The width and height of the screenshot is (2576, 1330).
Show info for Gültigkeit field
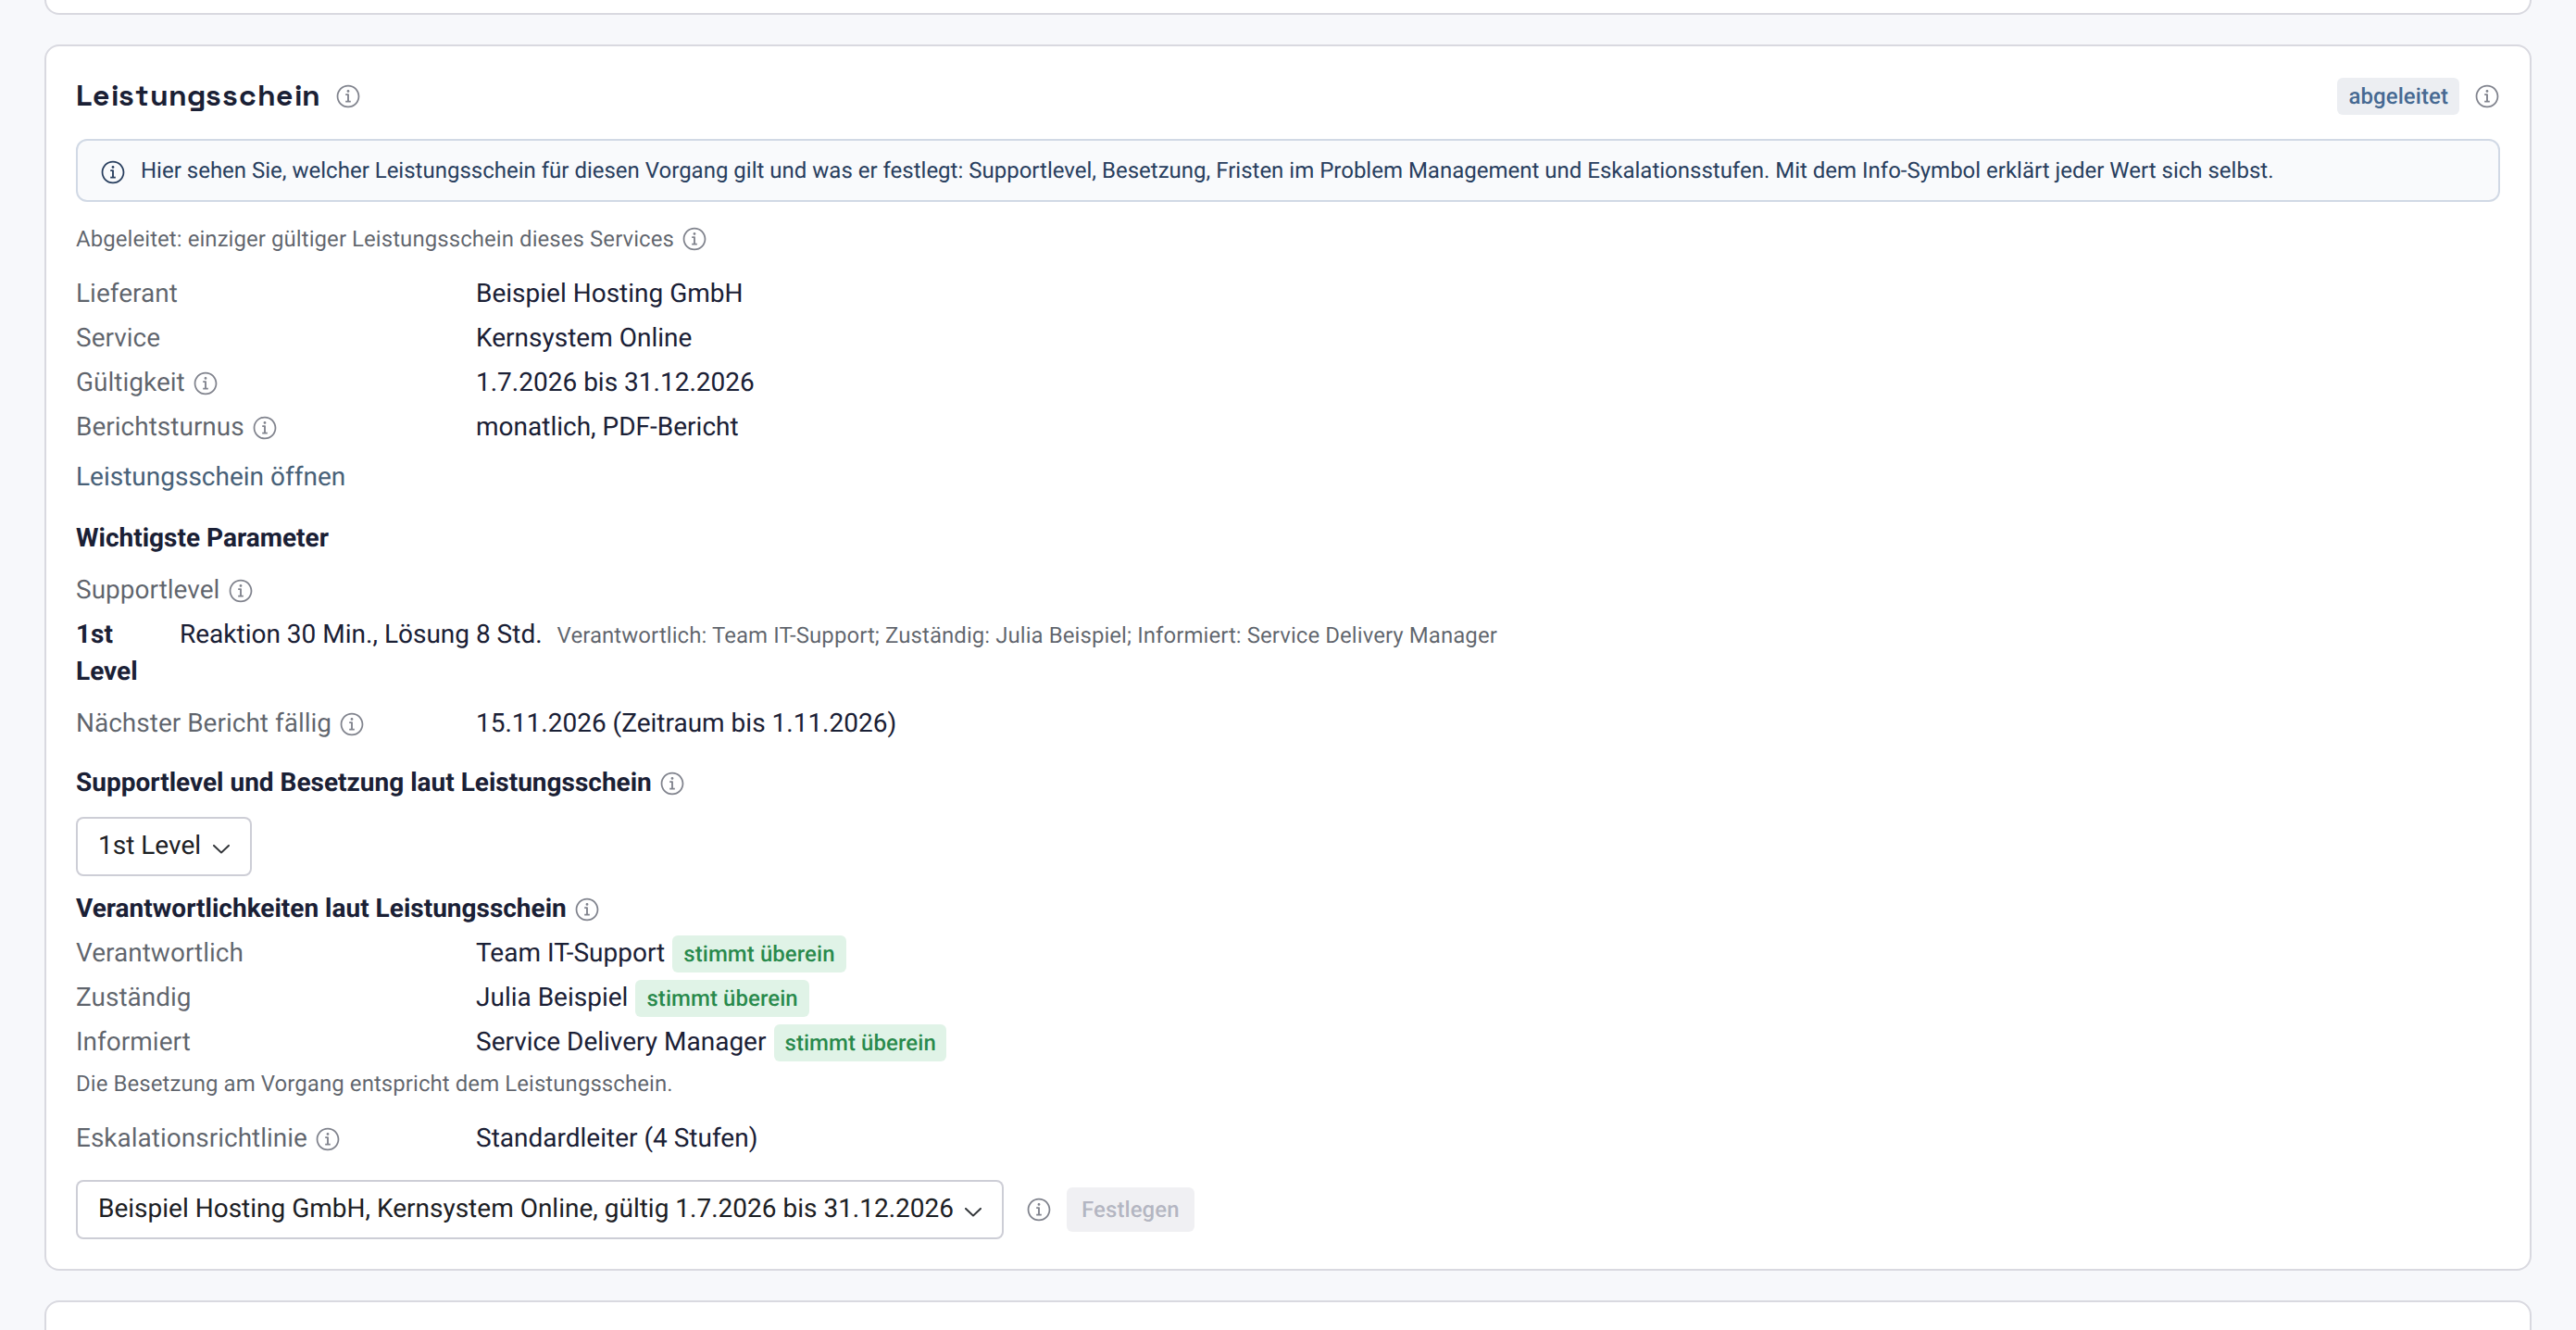tap(205, 383)
